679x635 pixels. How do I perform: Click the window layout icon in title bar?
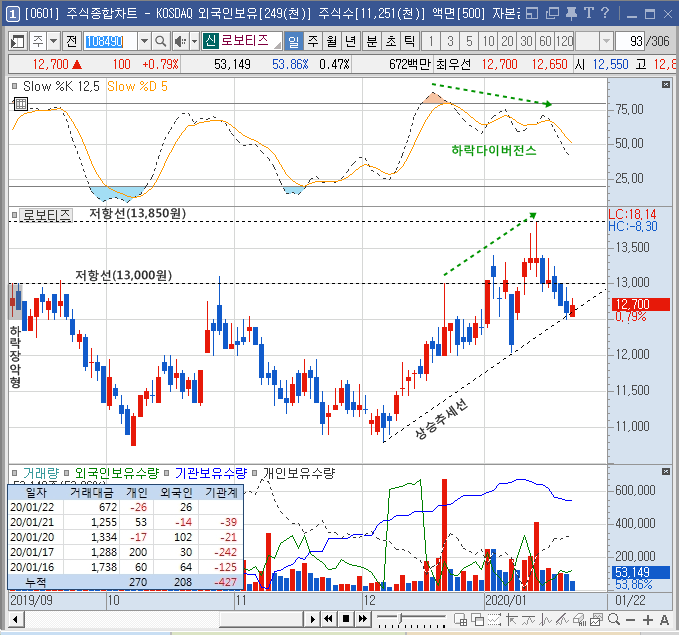[532, 14]
